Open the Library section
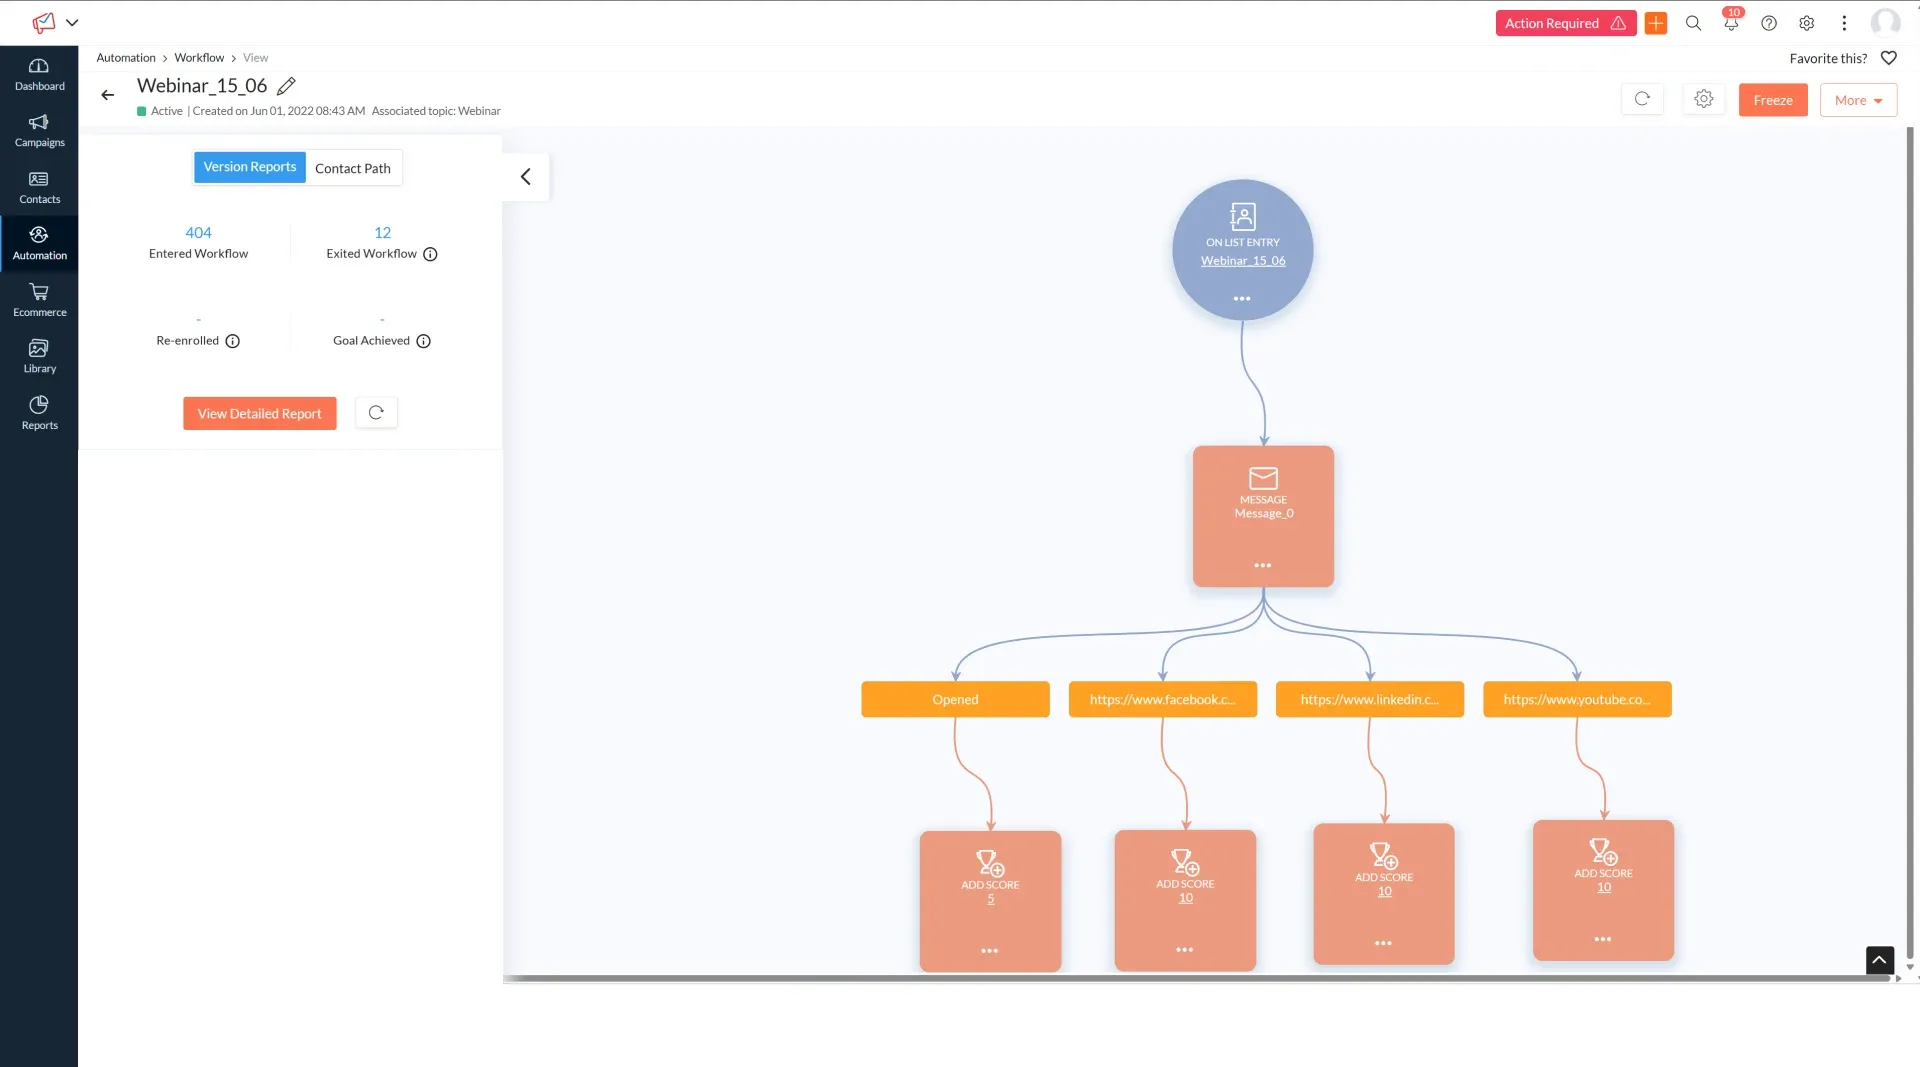 click(39, 357)
